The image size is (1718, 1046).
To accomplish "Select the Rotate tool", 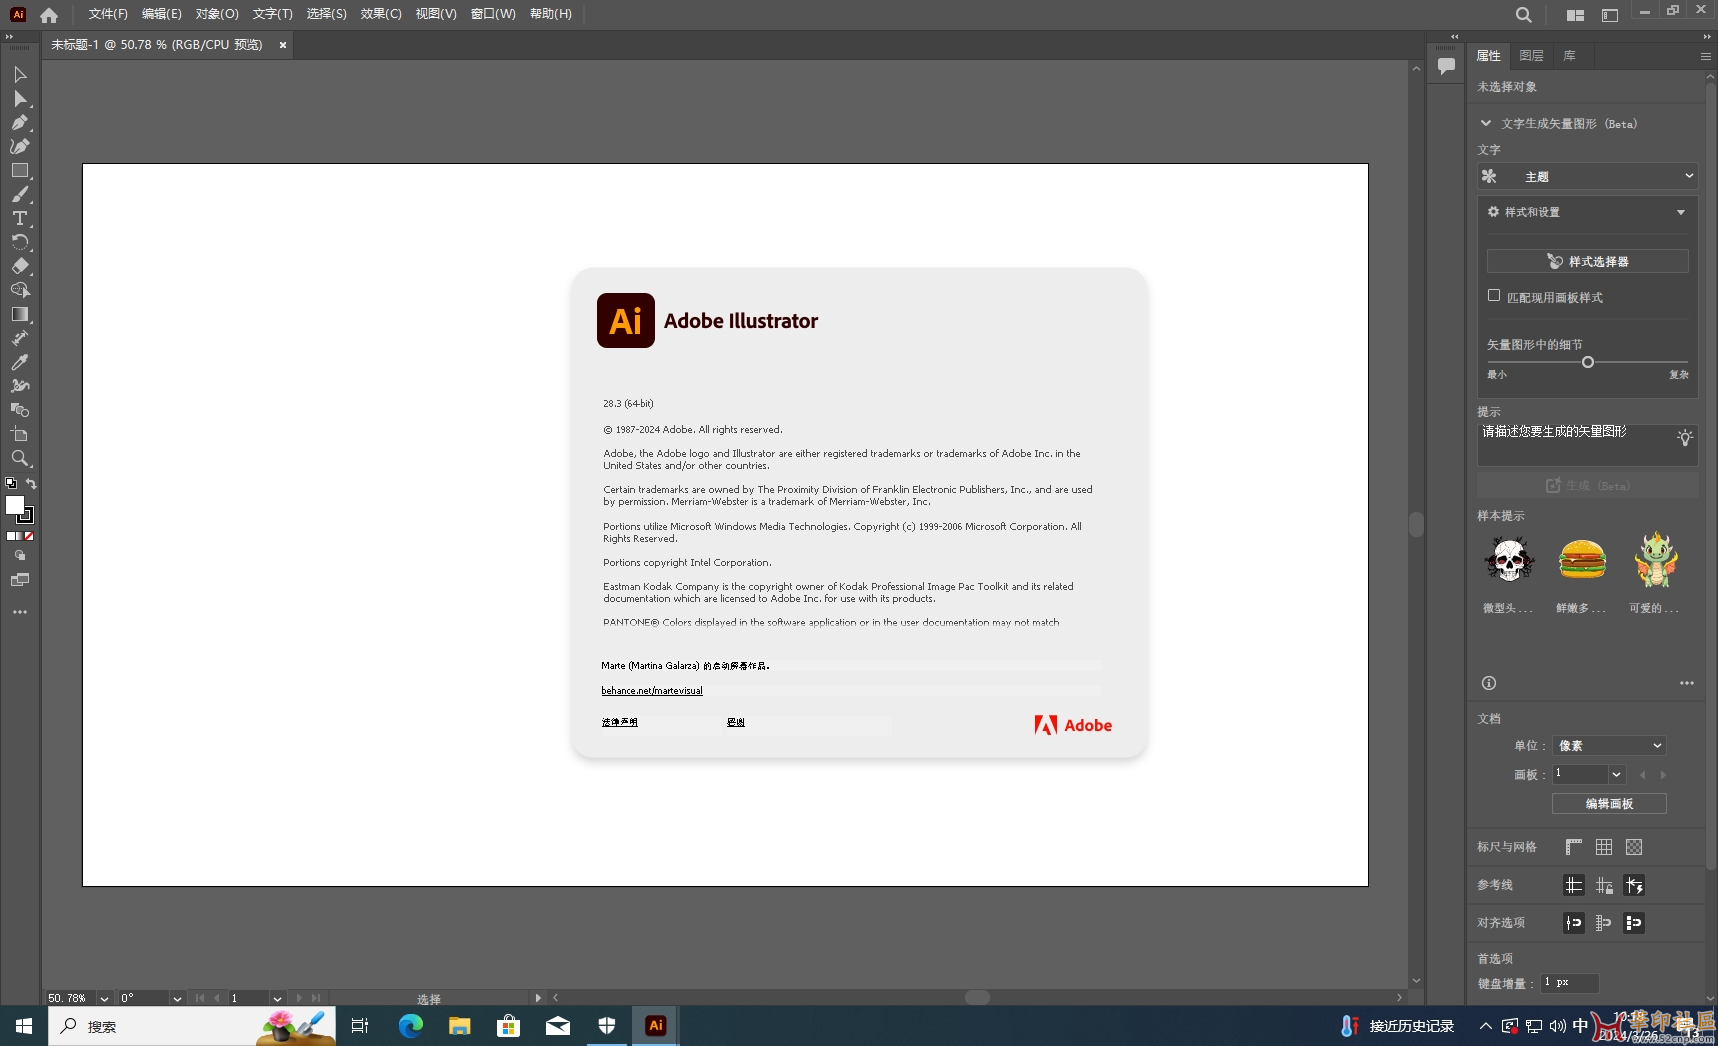I will (x=19, y=243).
